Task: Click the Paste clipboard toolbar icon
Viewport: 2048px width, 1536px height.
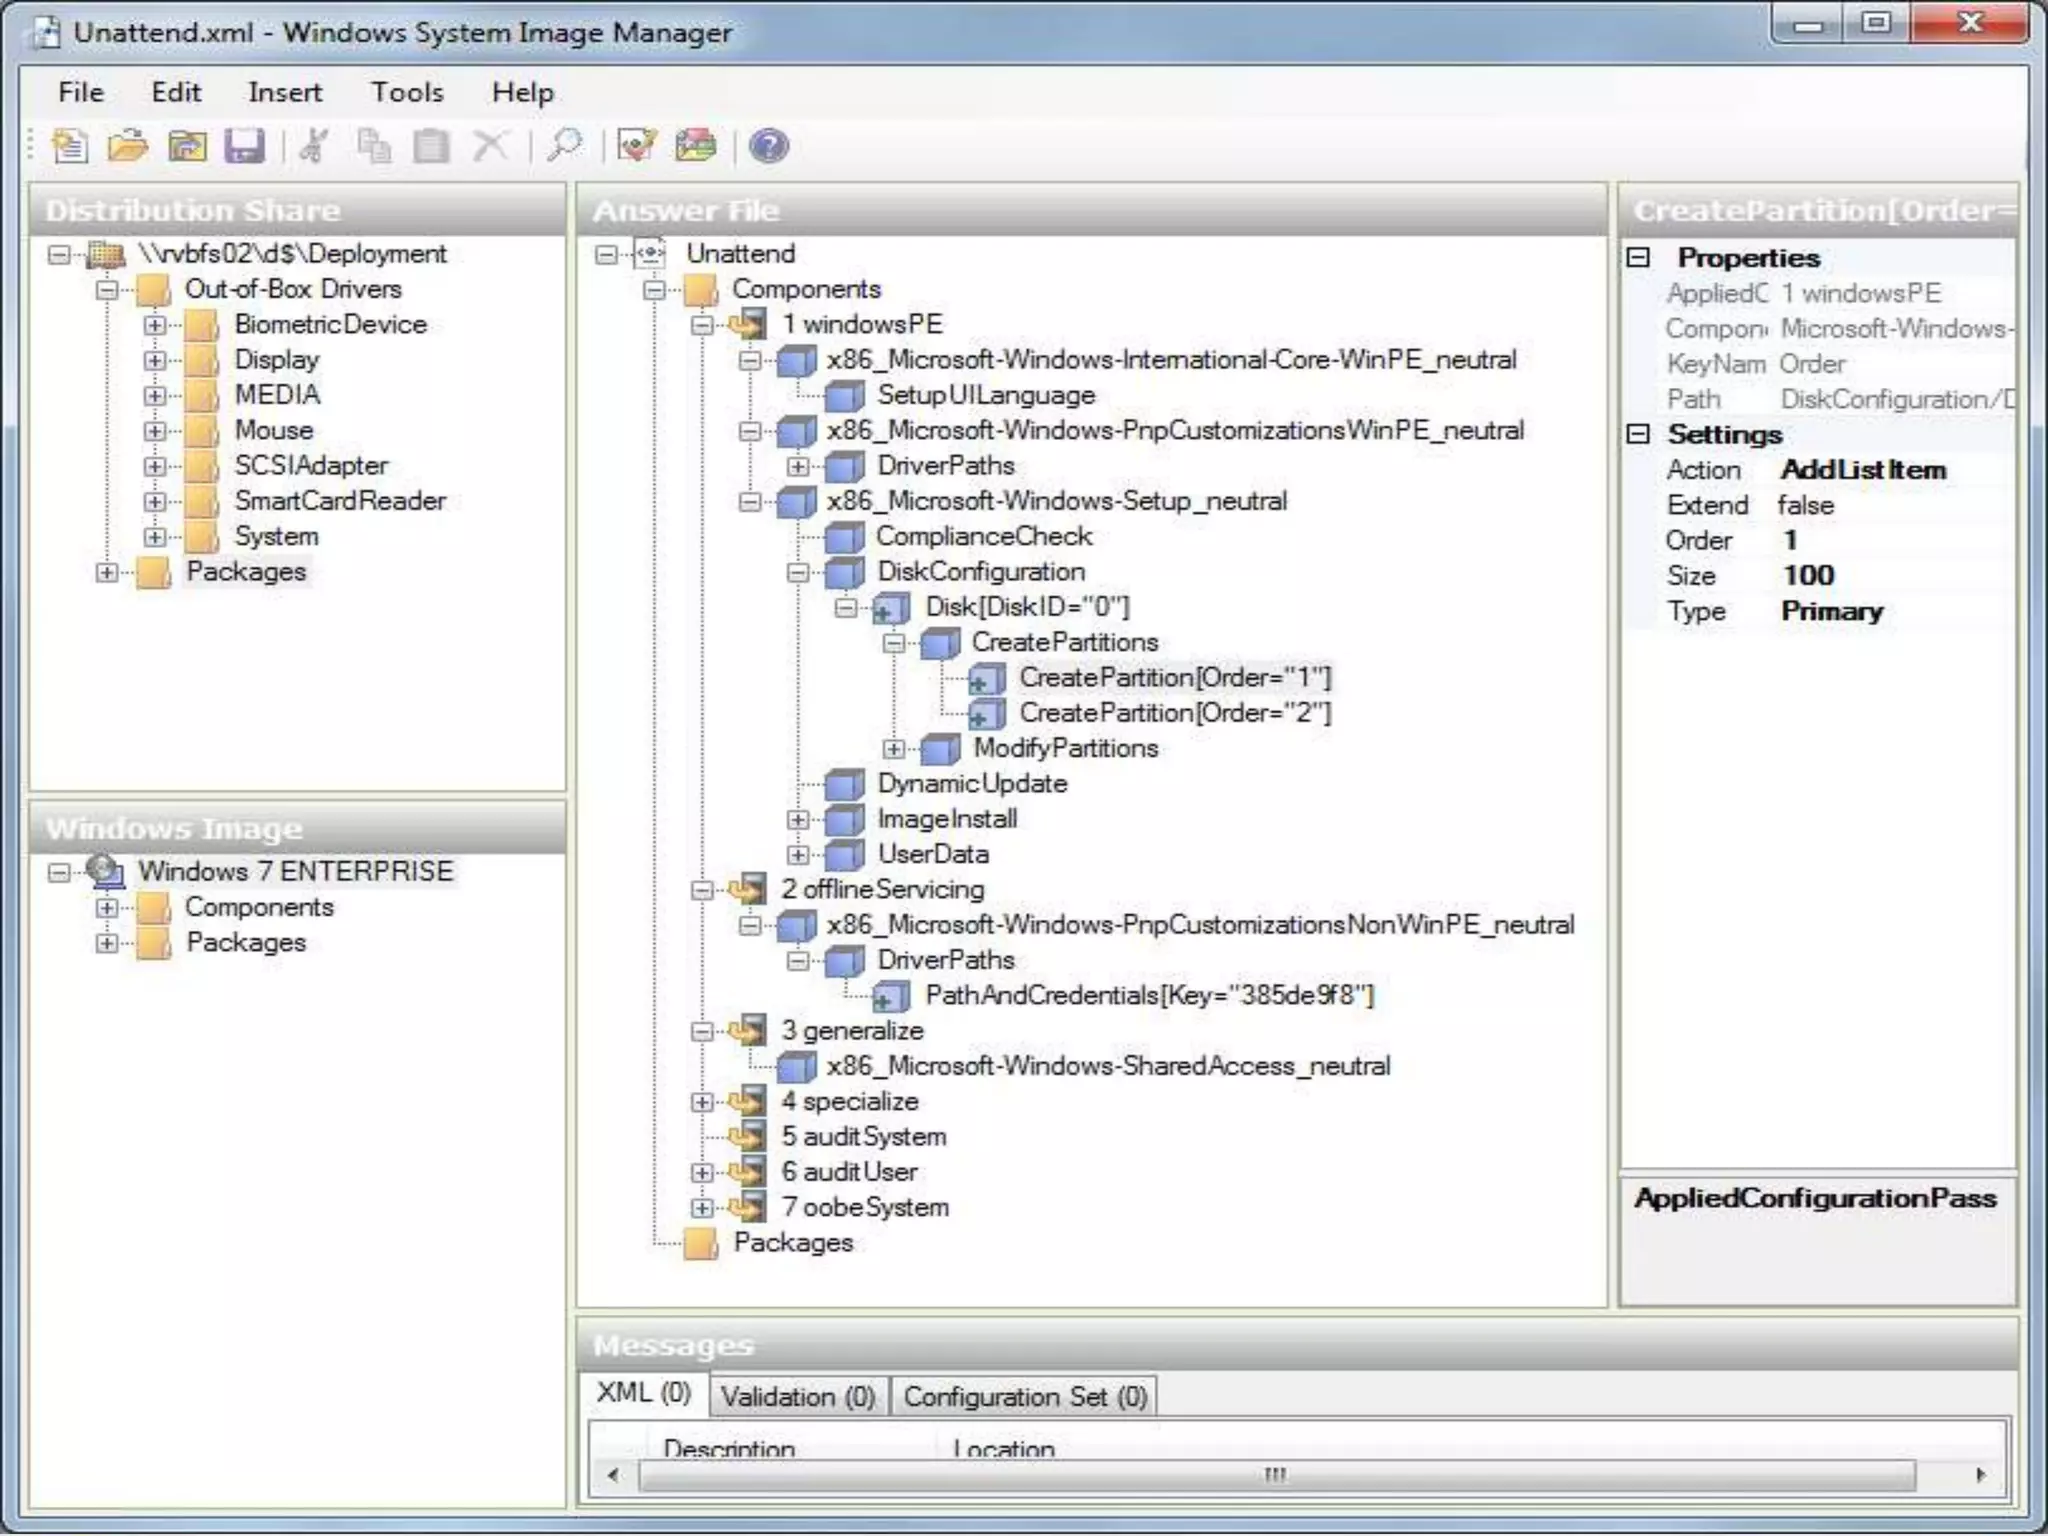Action: [x=432, y=146]
